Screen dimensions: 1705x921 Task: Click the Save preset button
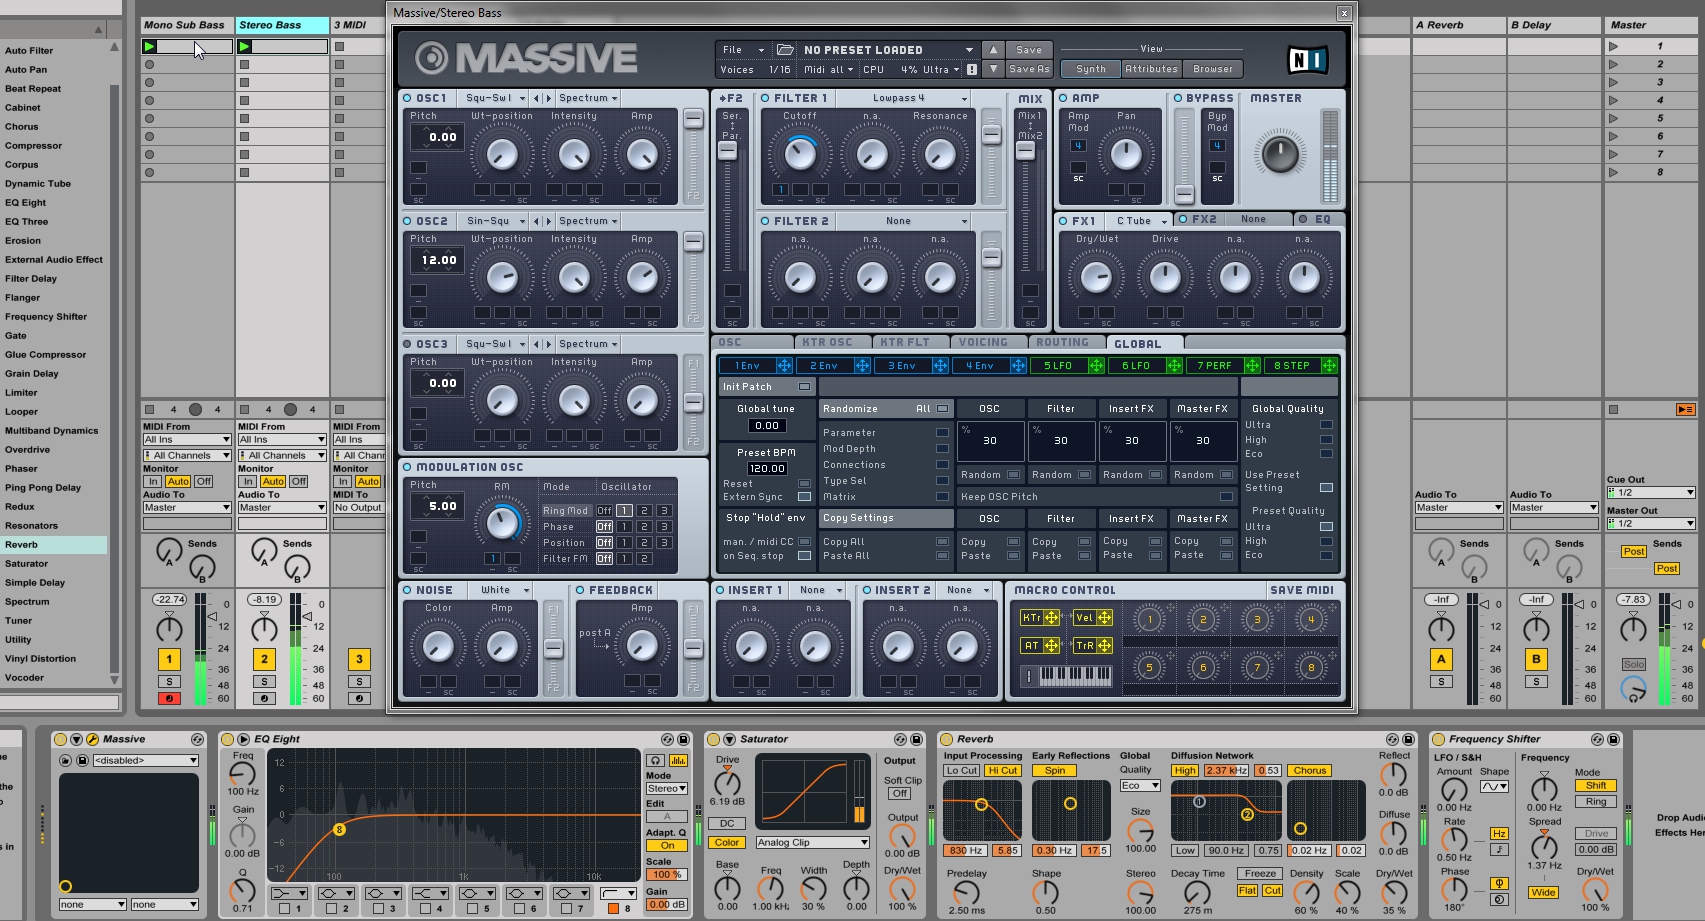click(1029, 50)
